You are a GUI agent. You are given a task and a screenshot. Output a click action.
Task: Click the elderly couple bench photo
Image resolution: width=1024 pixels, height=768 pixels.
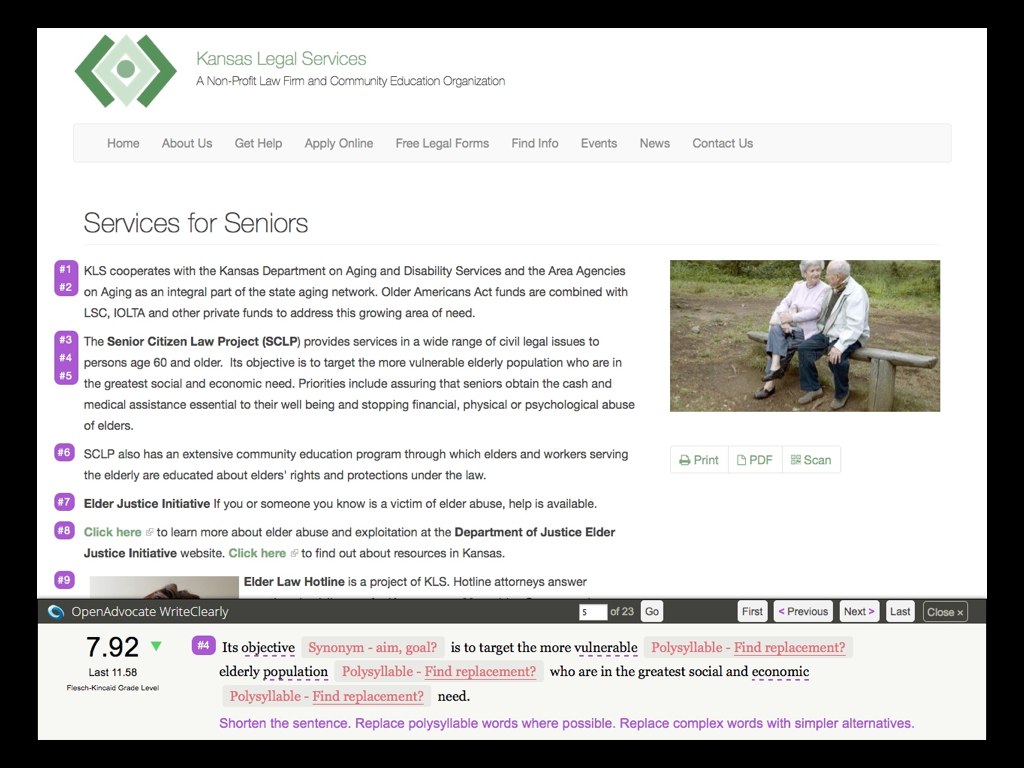[x=804, y=336]
